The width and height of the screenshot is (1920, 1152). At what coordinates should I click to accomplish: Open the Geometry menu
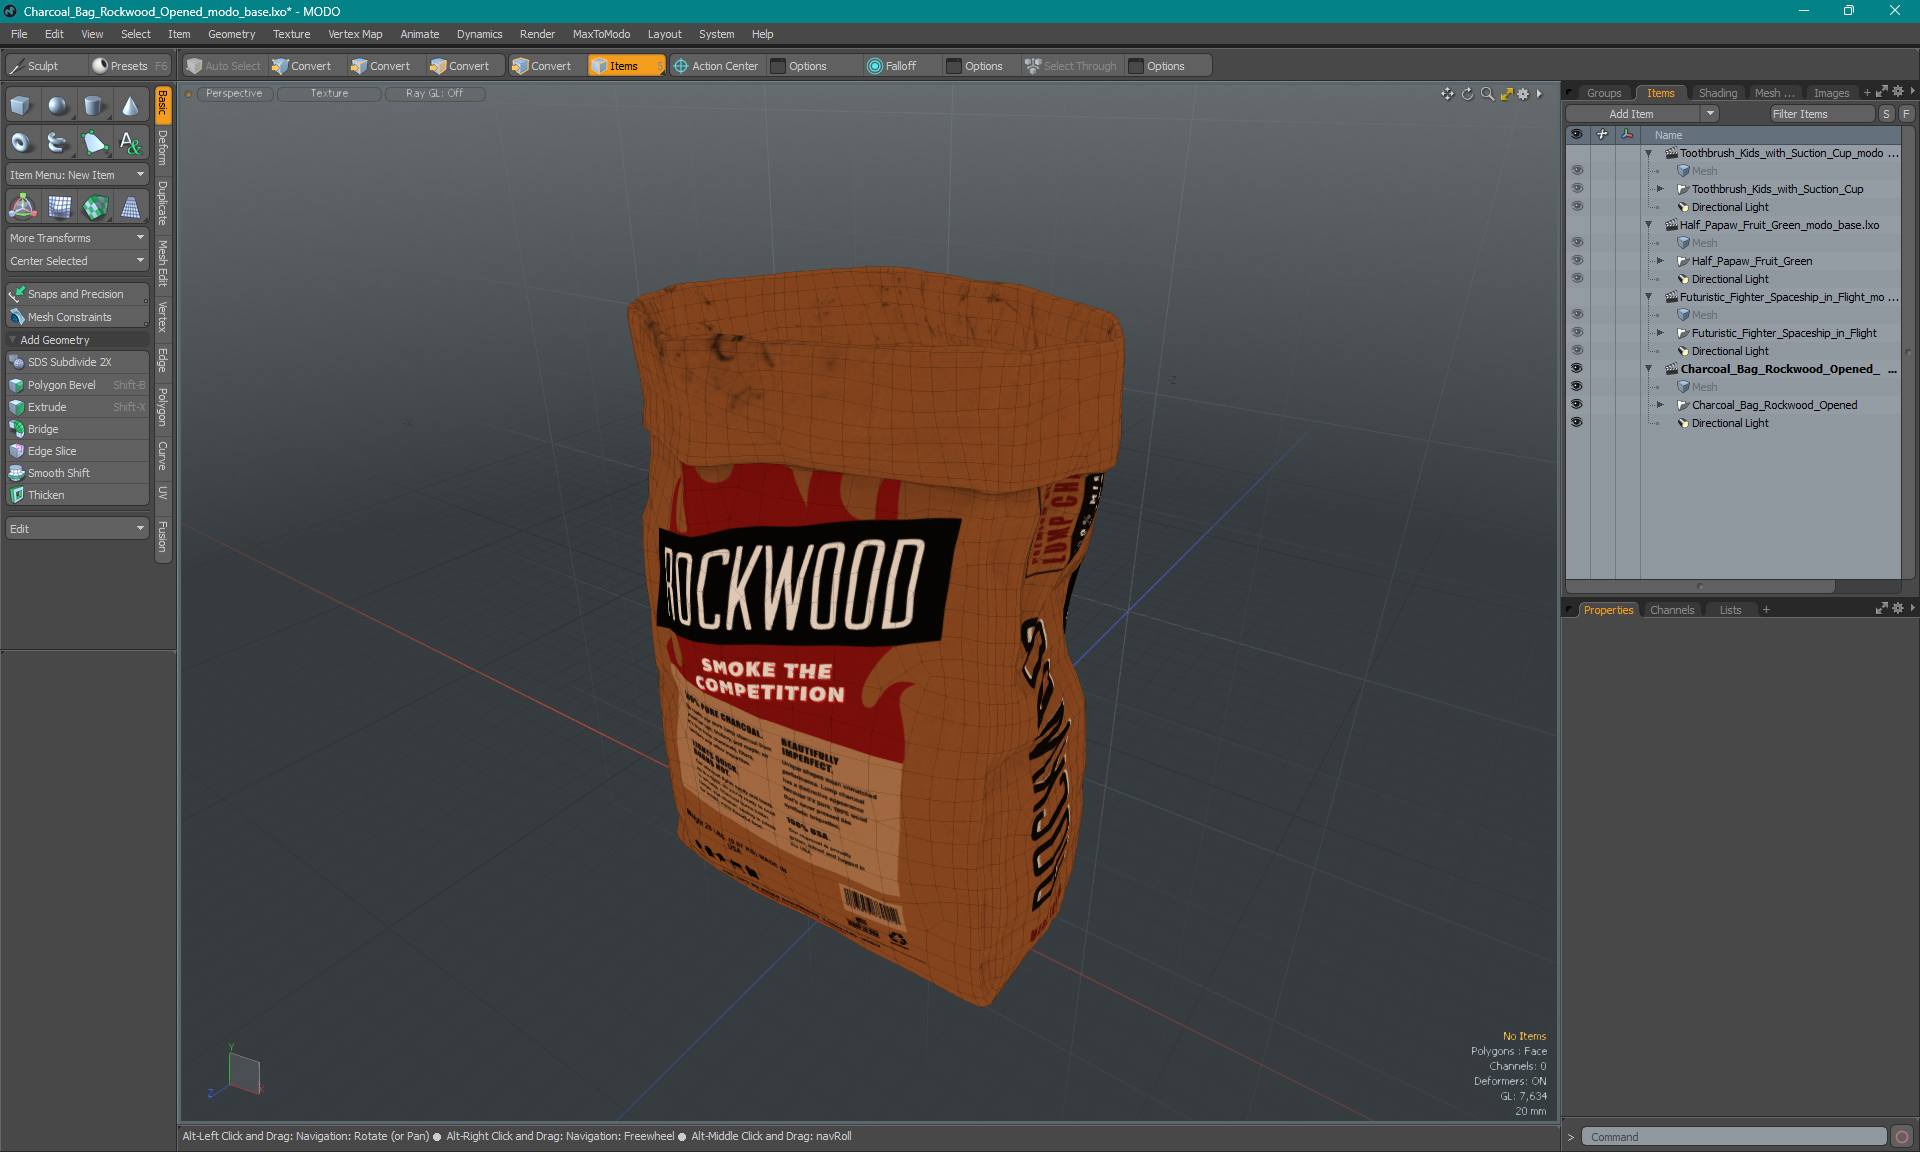click(x=231, y=34)
